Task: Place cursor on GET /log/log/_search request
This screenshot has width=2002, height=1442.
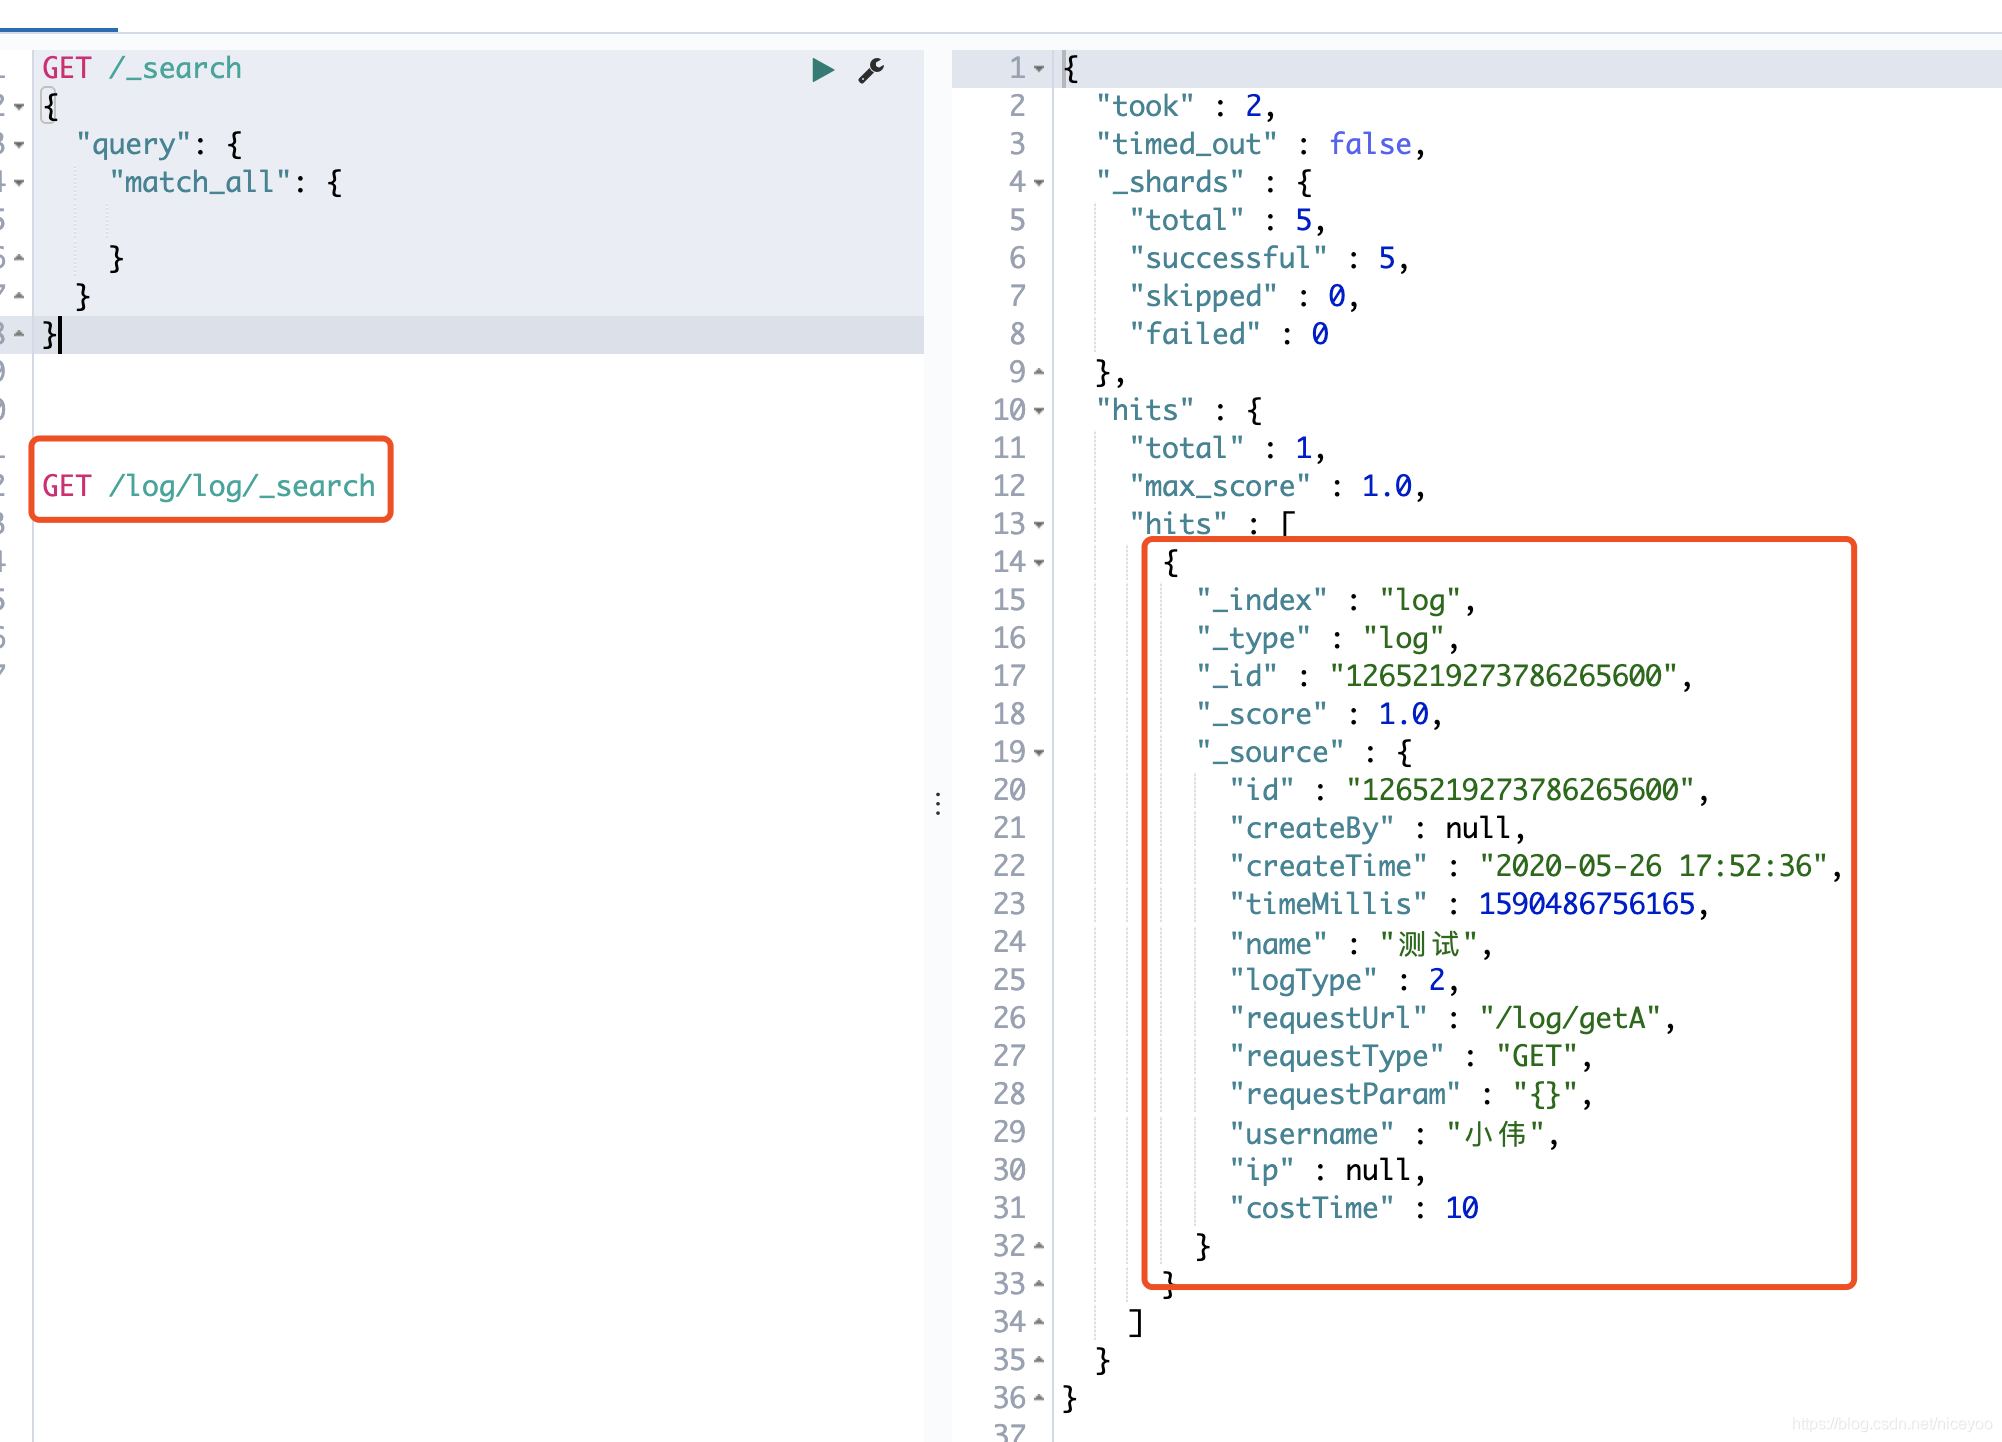Action: pyautogui.click(x=208, y=486)
